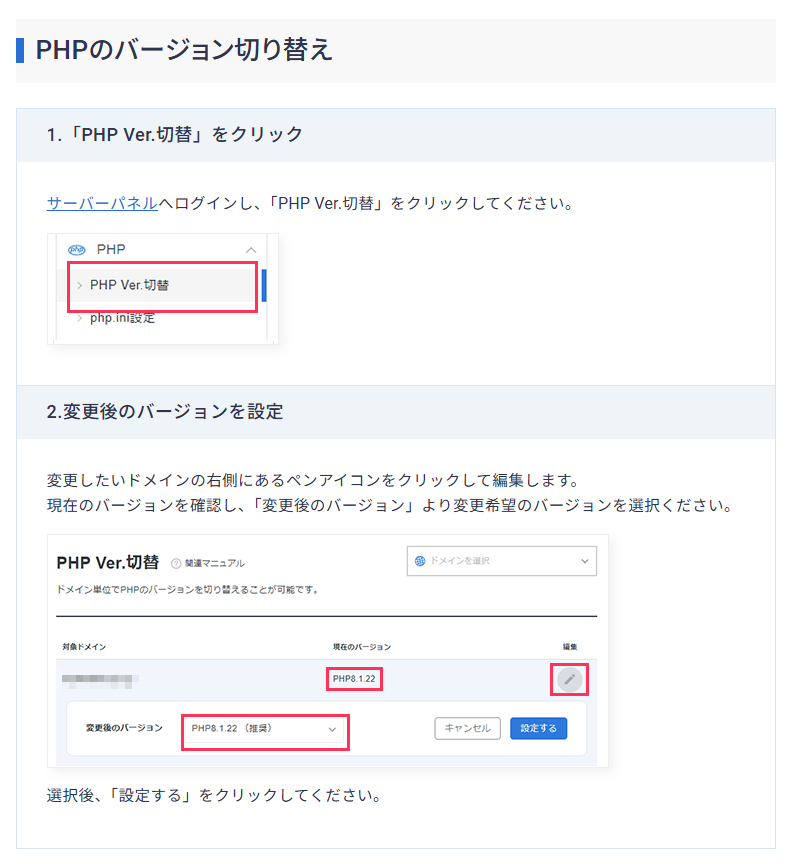Viewport: 796px width, 864px height.
Task: Click the arrow beside PHP Ver.切替
Action: click(80, 286)
